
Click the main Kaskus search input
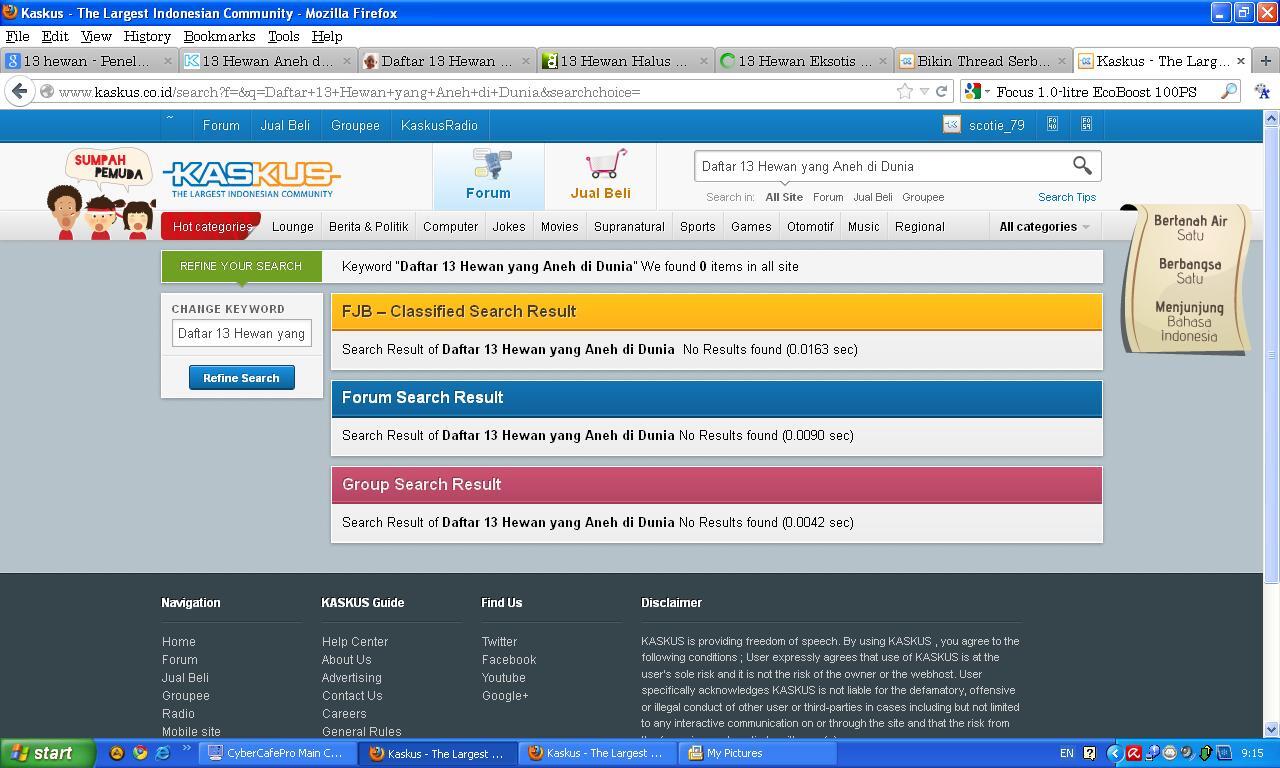tap(882, 166)
